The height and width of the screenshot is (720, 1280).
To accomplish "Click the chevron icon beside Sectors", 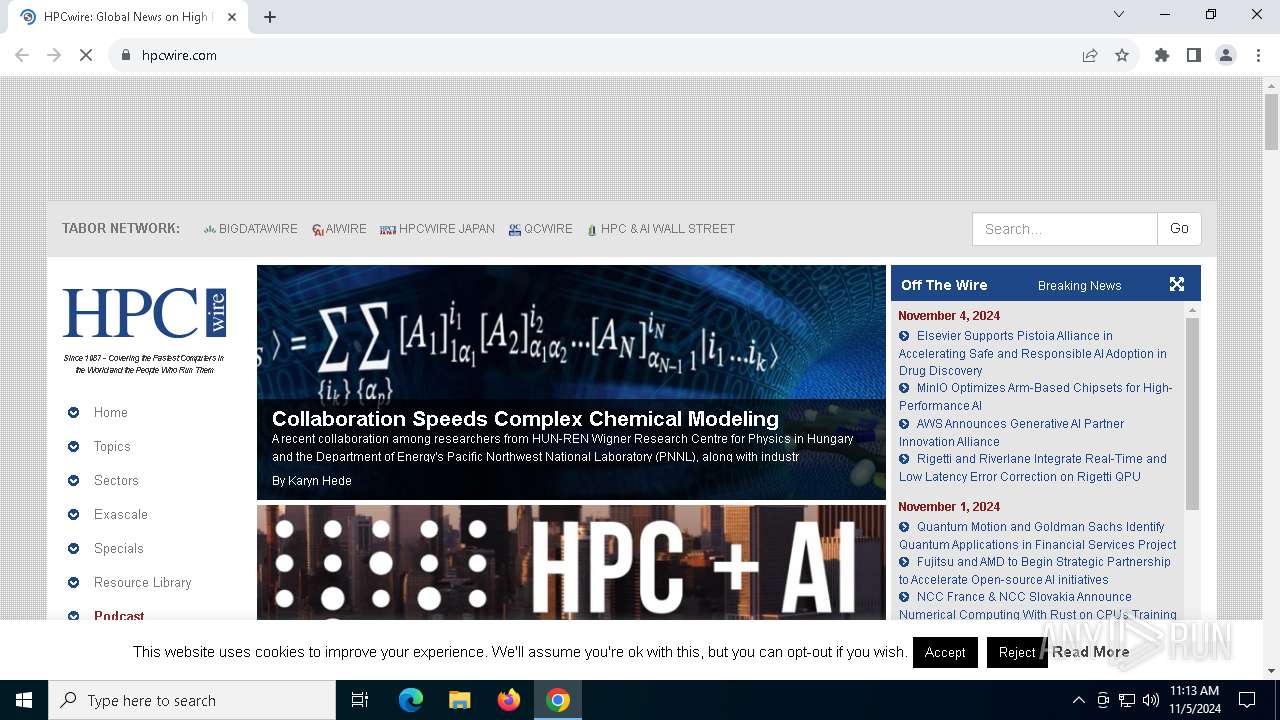I will (73, 480).
